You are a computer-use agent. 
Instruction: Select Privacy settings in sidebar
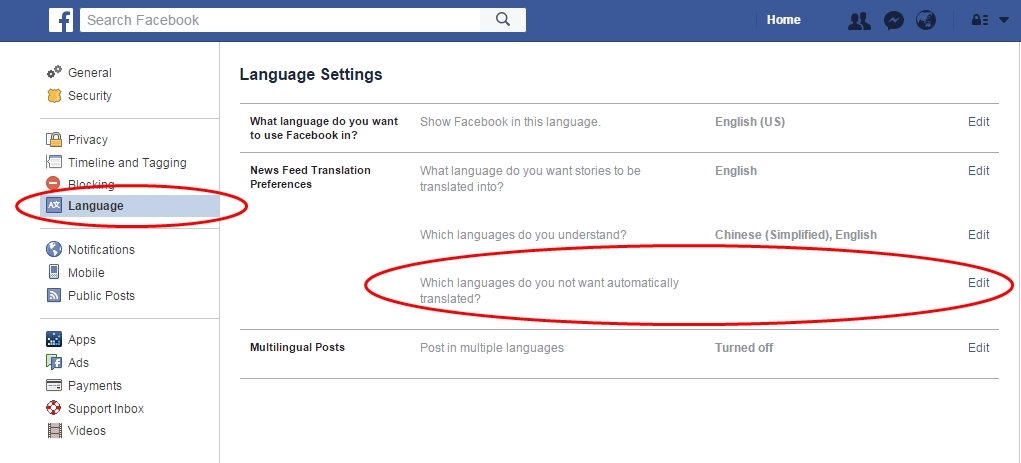tap(87, 140)
